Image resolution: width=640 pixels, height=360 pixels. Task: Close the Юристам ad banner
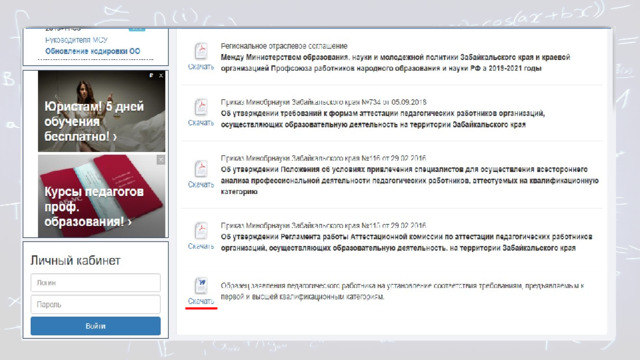tap(161, 76)
